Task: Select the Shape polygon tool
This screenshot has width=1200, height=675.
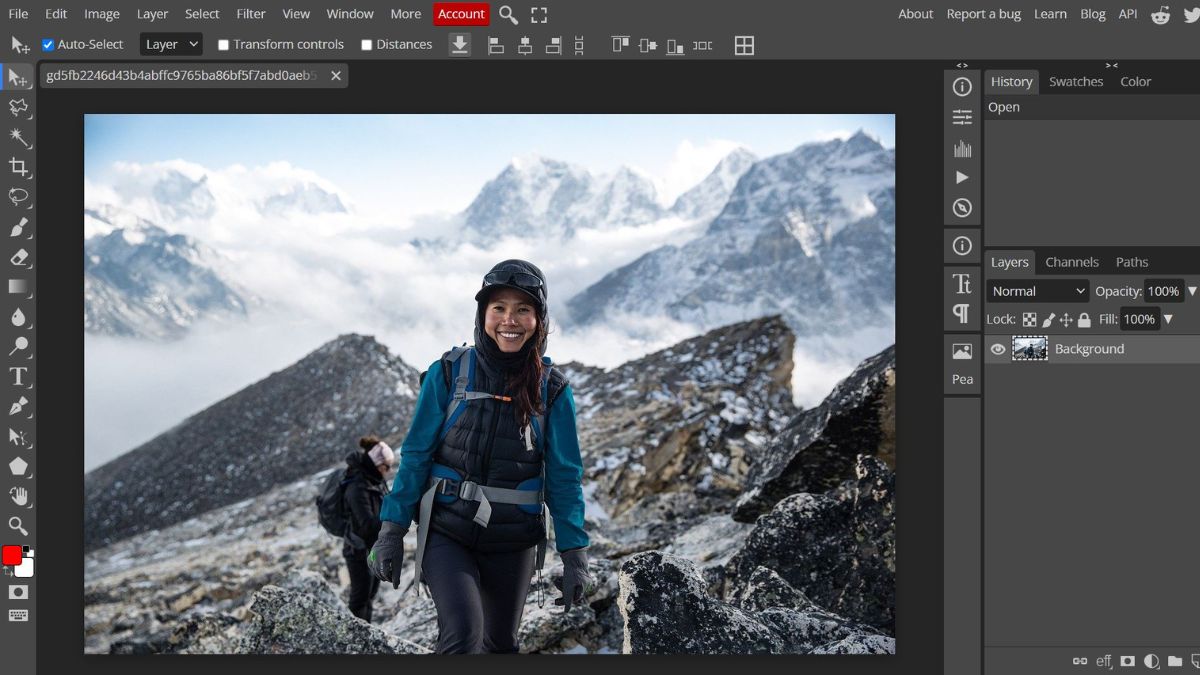Action: (x=18, y=466)
